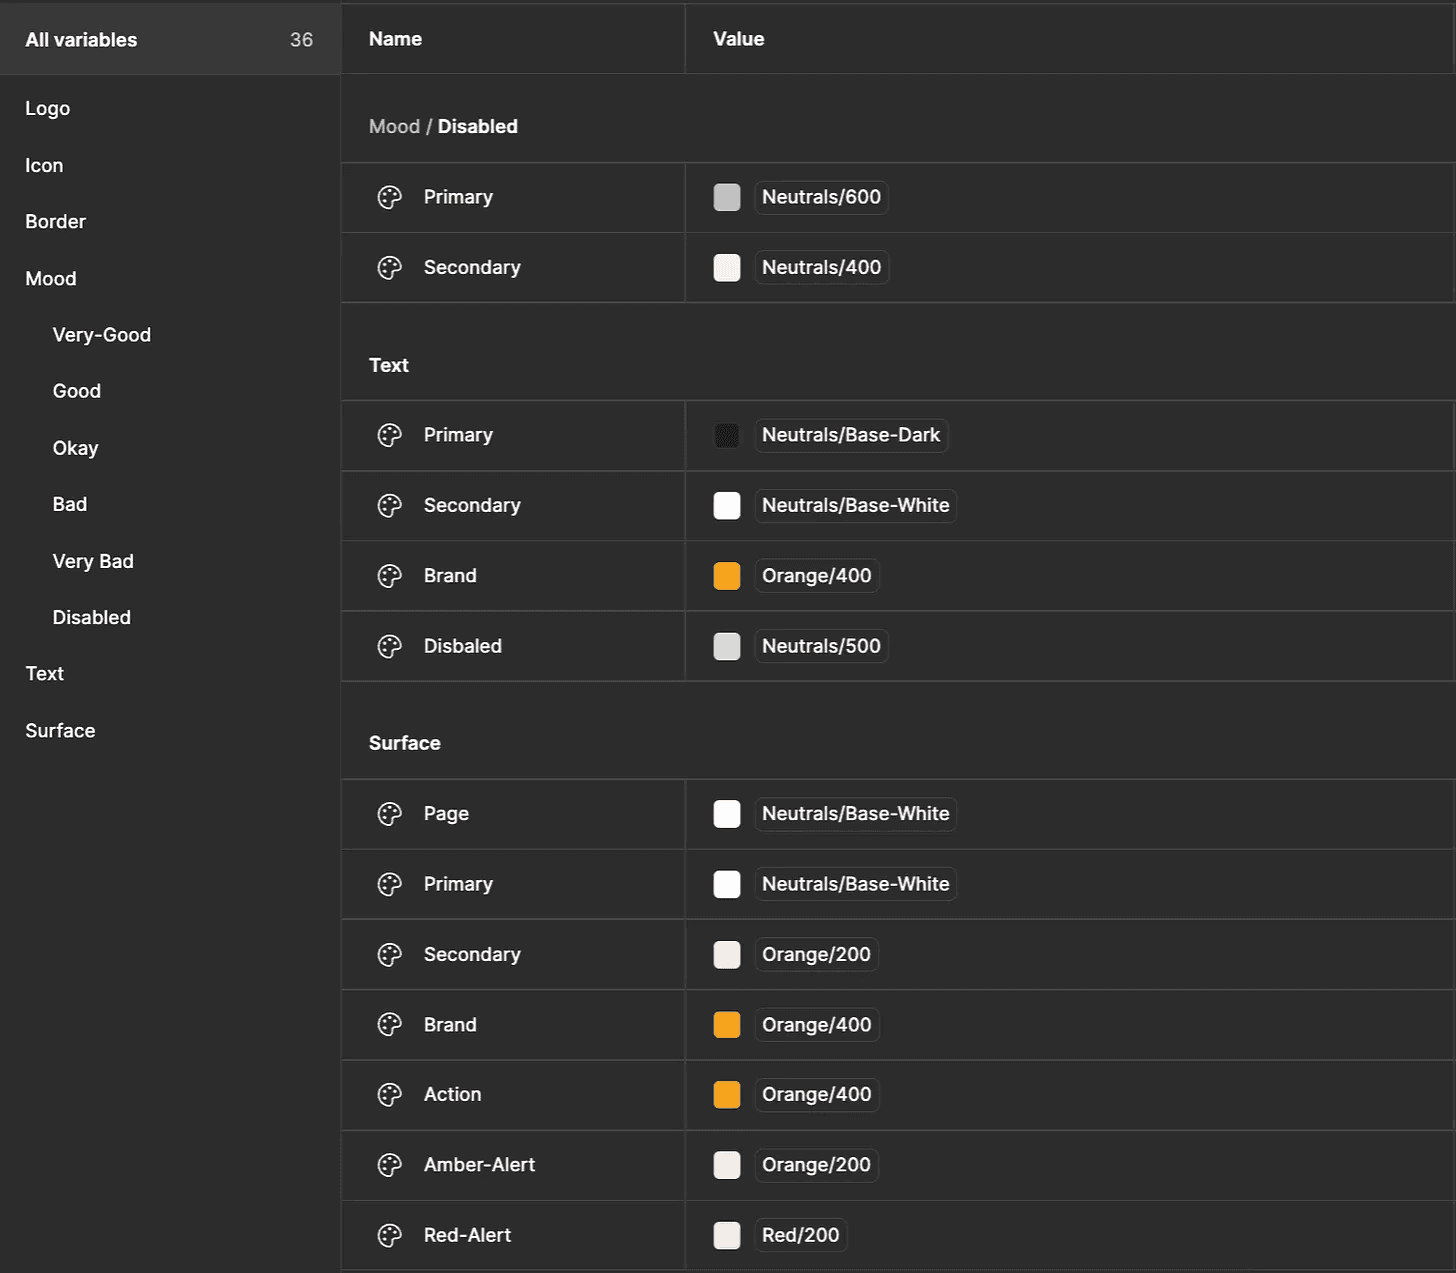Select the Surface group in sidebar
The width and height of the screenshot is (1456, 1273).
point(60,730)
